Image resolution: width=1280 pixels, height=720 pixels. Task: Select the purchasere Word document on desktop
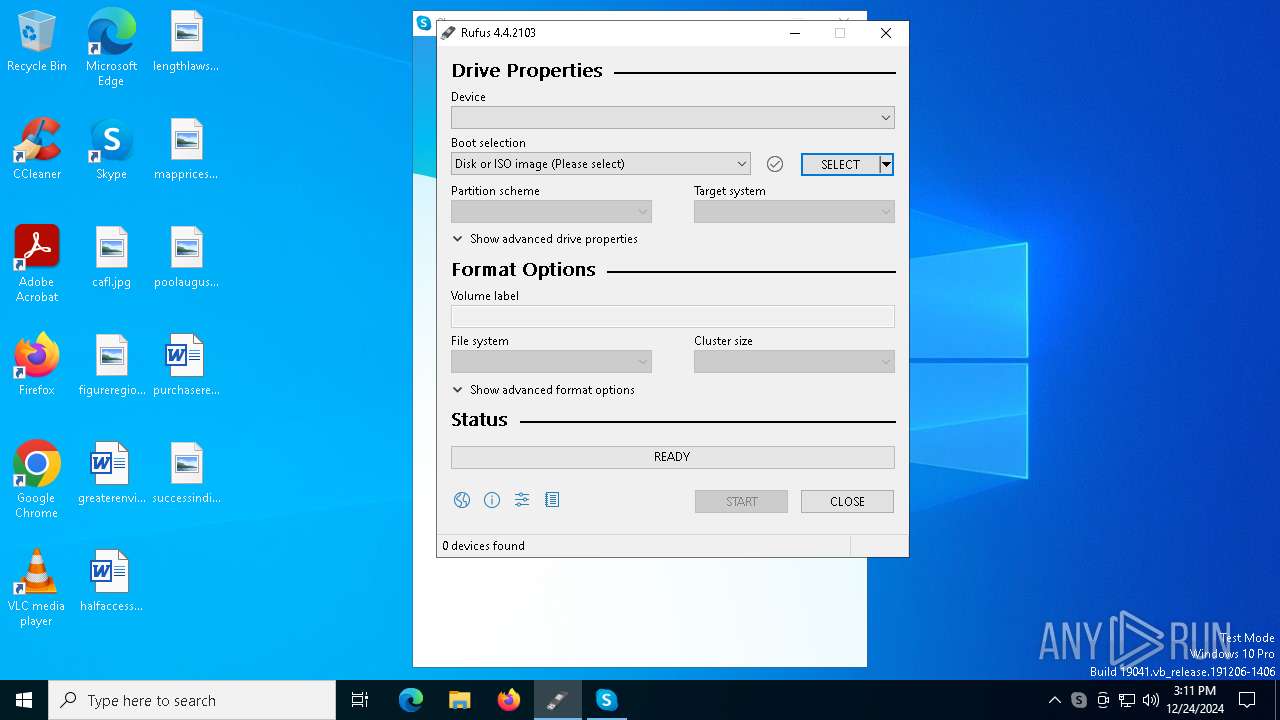186,366
